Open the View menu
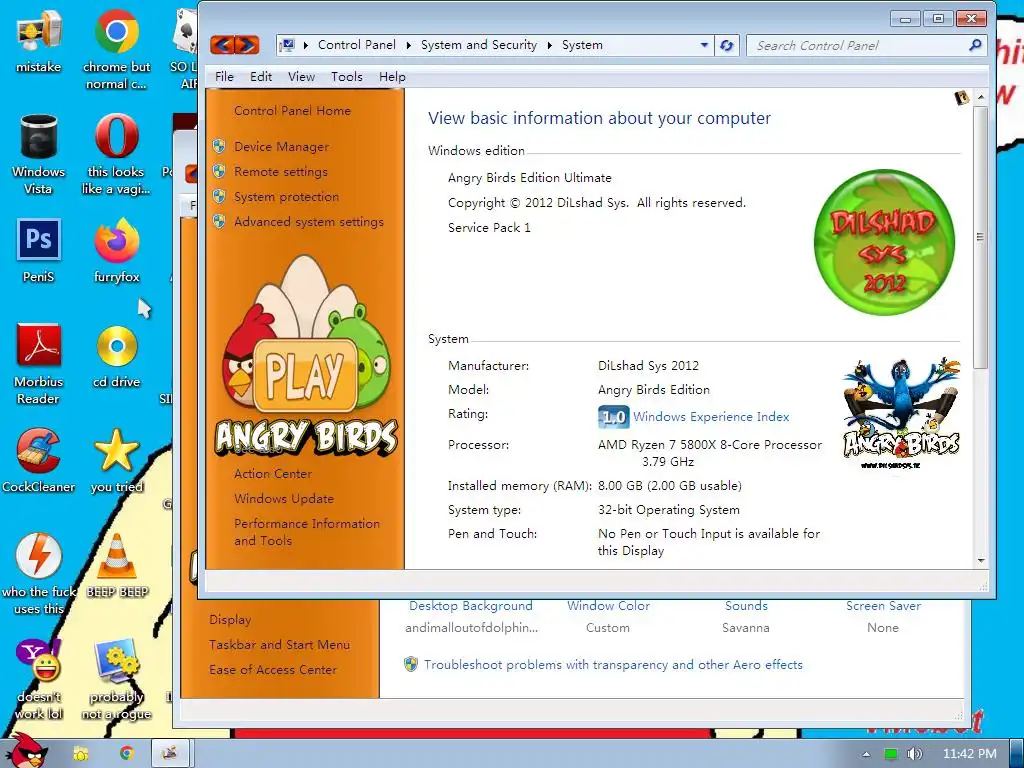The width and height of the screenshot is (1024, 768). (301, 76)
